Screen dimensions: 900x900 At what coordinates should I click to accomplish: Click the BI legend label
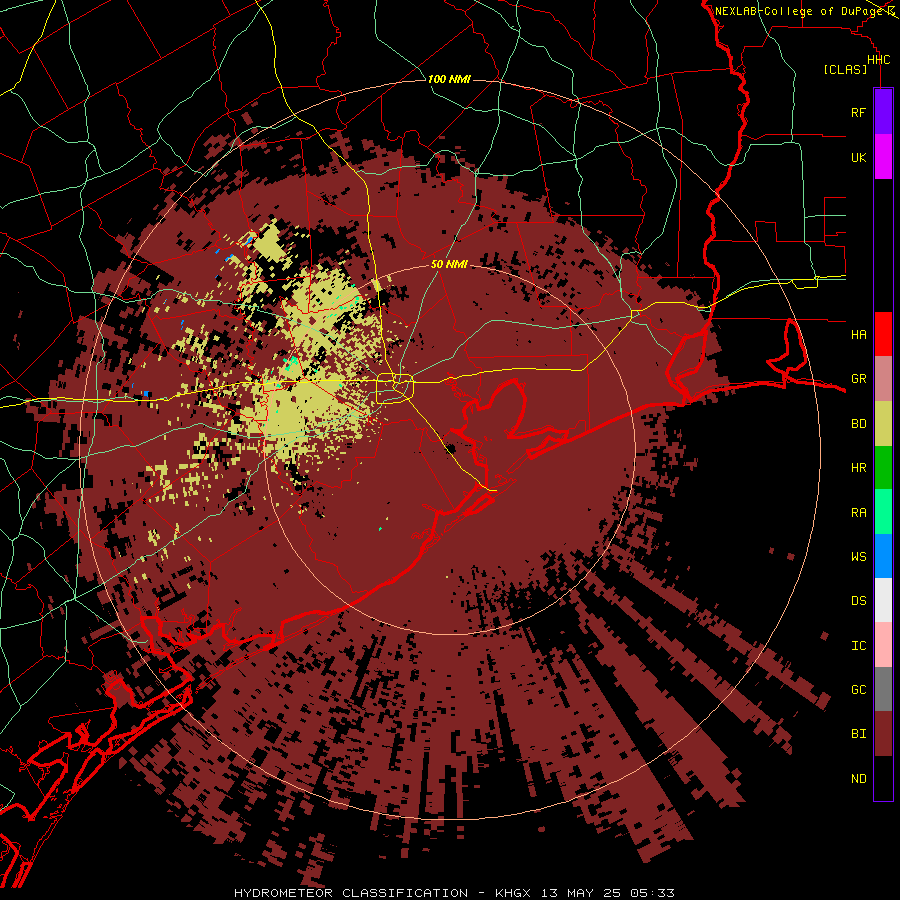point(858,734)
